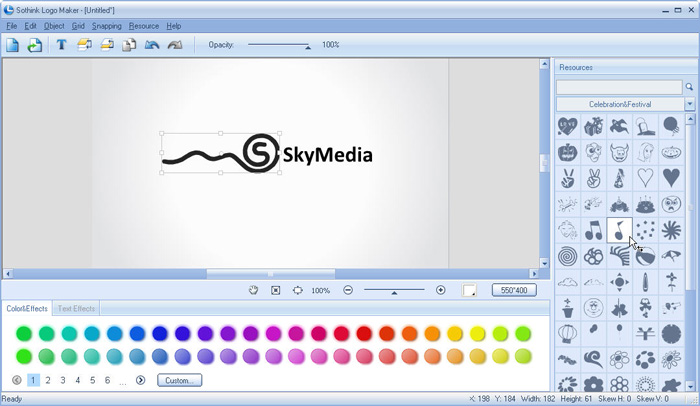Select the balloon resource icon in top row
Image resolution: width=700 pixels, height=406 pixels.
(x=671, y=127)
